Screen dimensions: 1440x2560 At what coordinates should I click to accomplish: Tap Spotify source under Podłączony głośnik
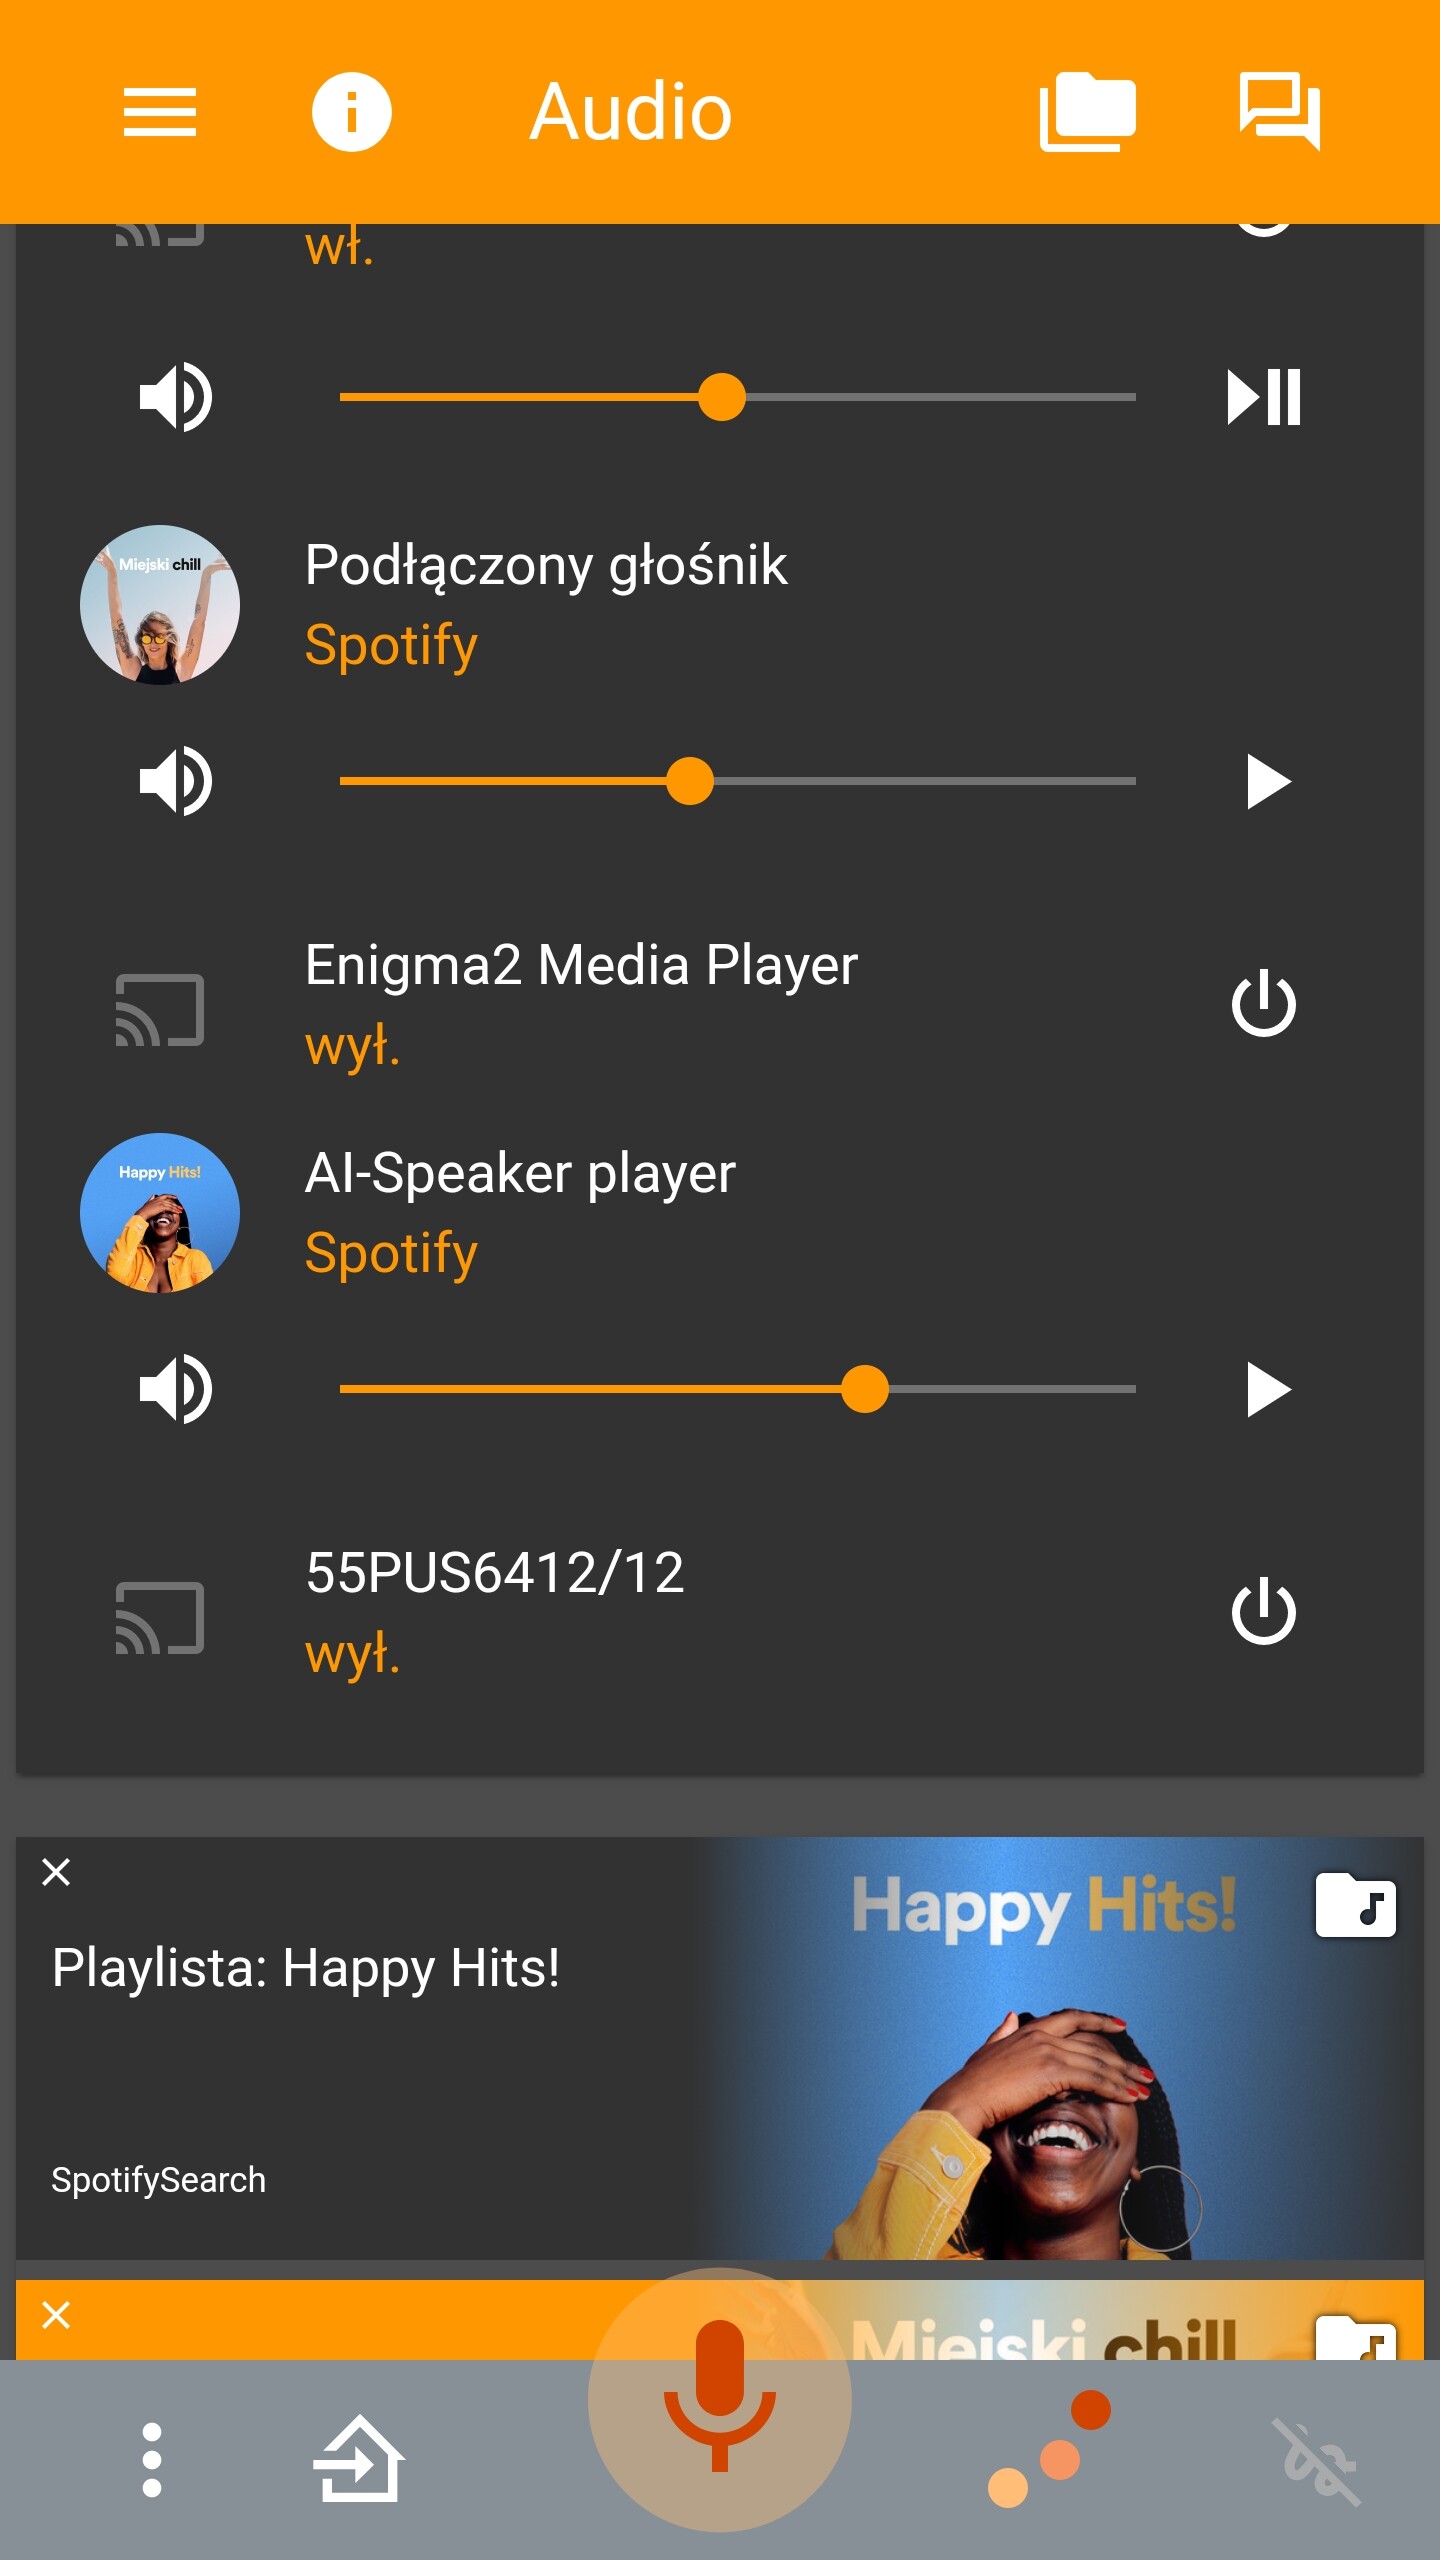tap(391, 646)
